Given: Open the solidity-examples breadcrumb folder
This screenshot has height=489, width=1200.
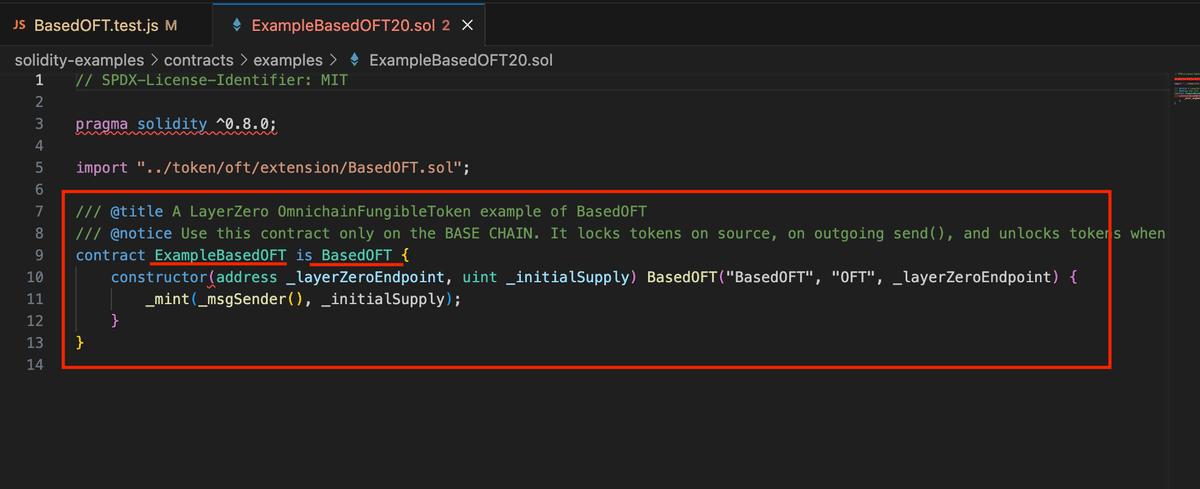Looking at the screenshot, I should point(79,60).
